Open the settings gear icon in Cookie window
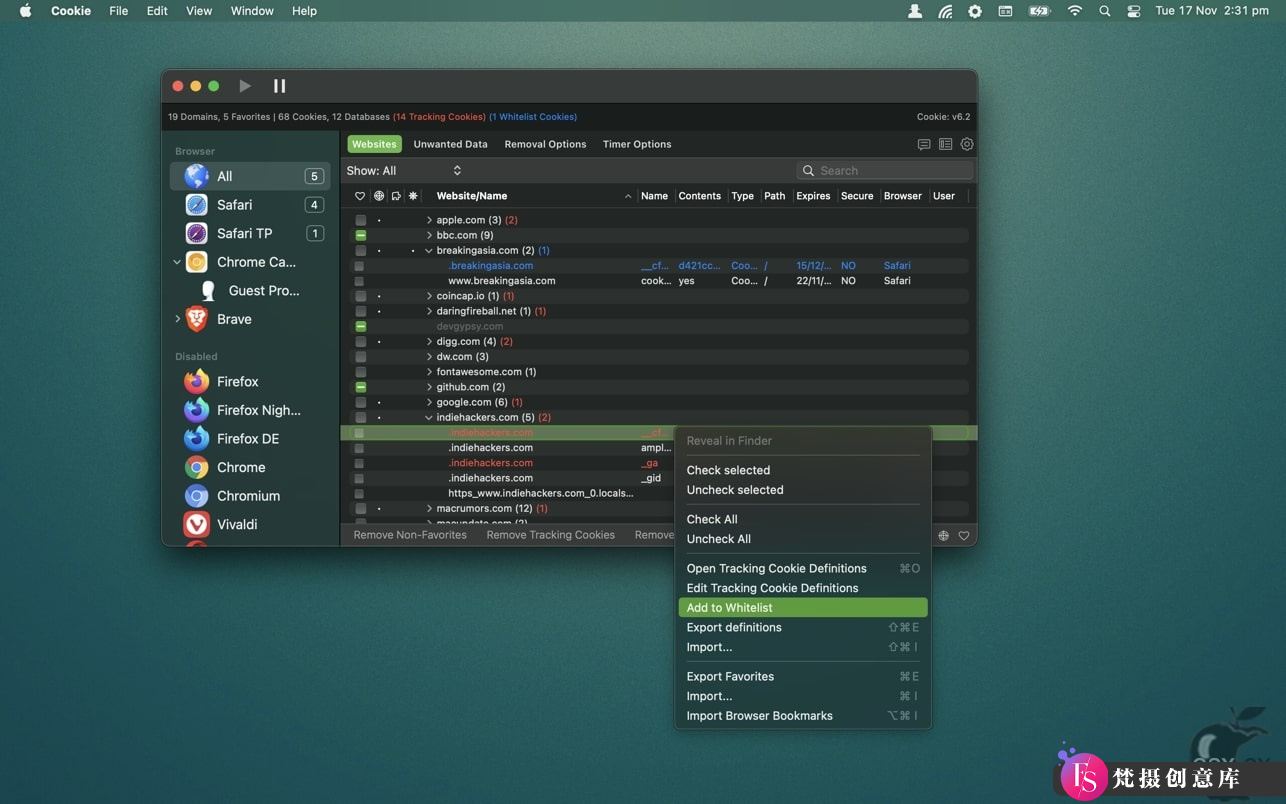Image resolution: width=1286 pixels, height=804 pixels. pos(967,144)
